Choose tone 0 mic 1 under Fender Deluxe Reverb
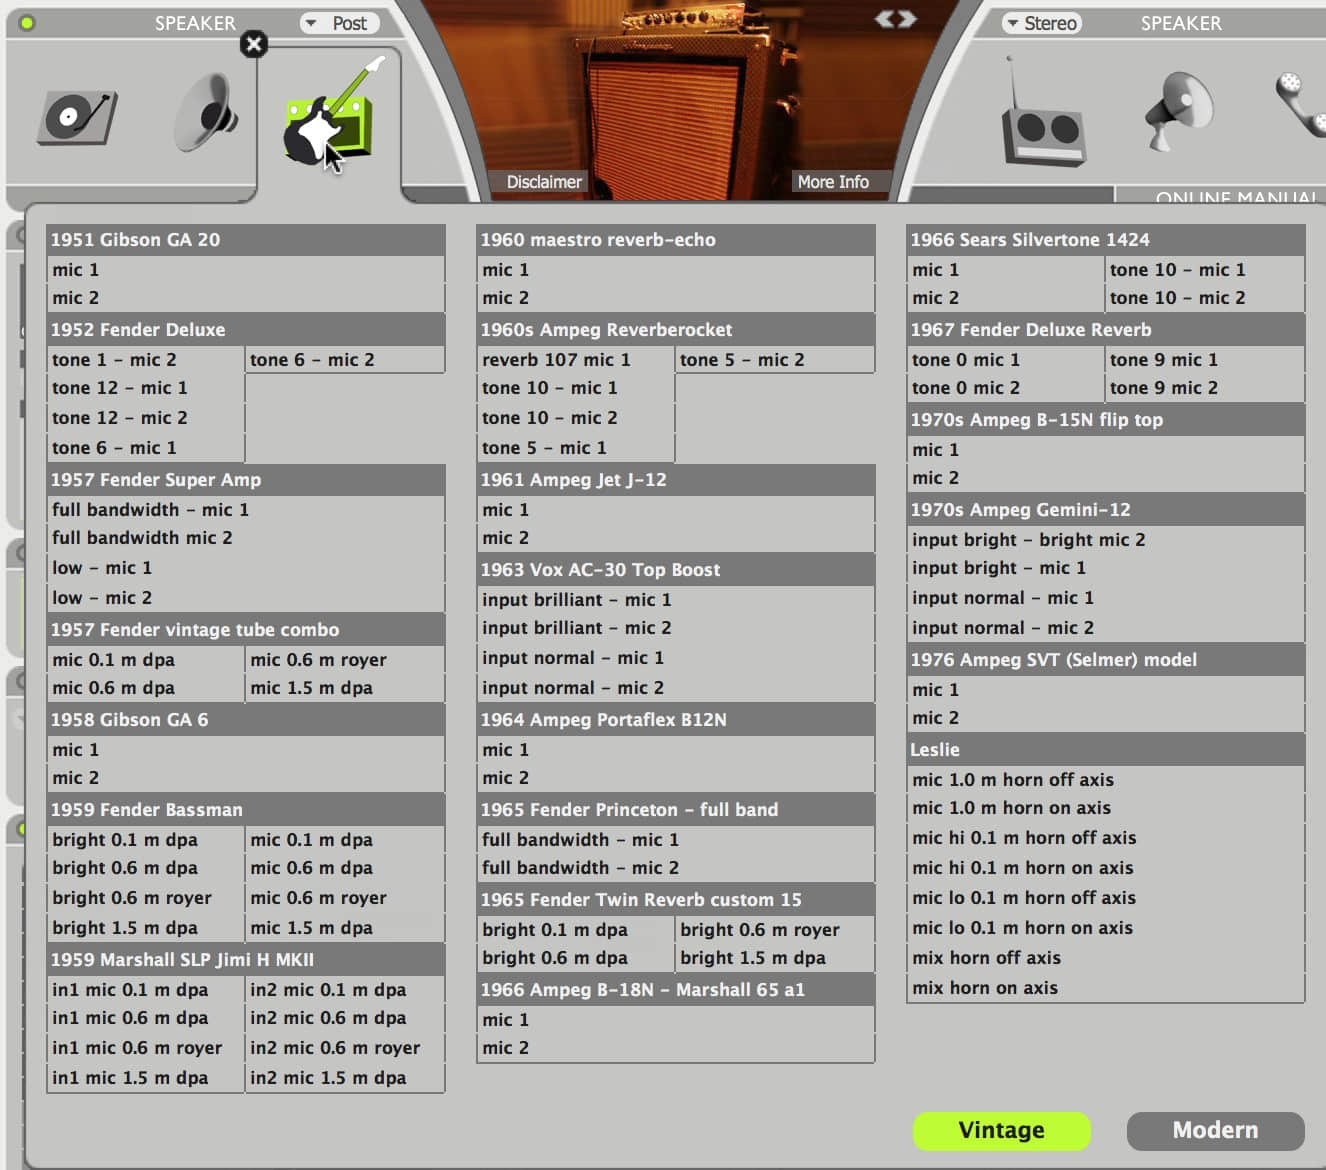This screenshot has height=1170, width=1326. click(x=1006, y=360)
